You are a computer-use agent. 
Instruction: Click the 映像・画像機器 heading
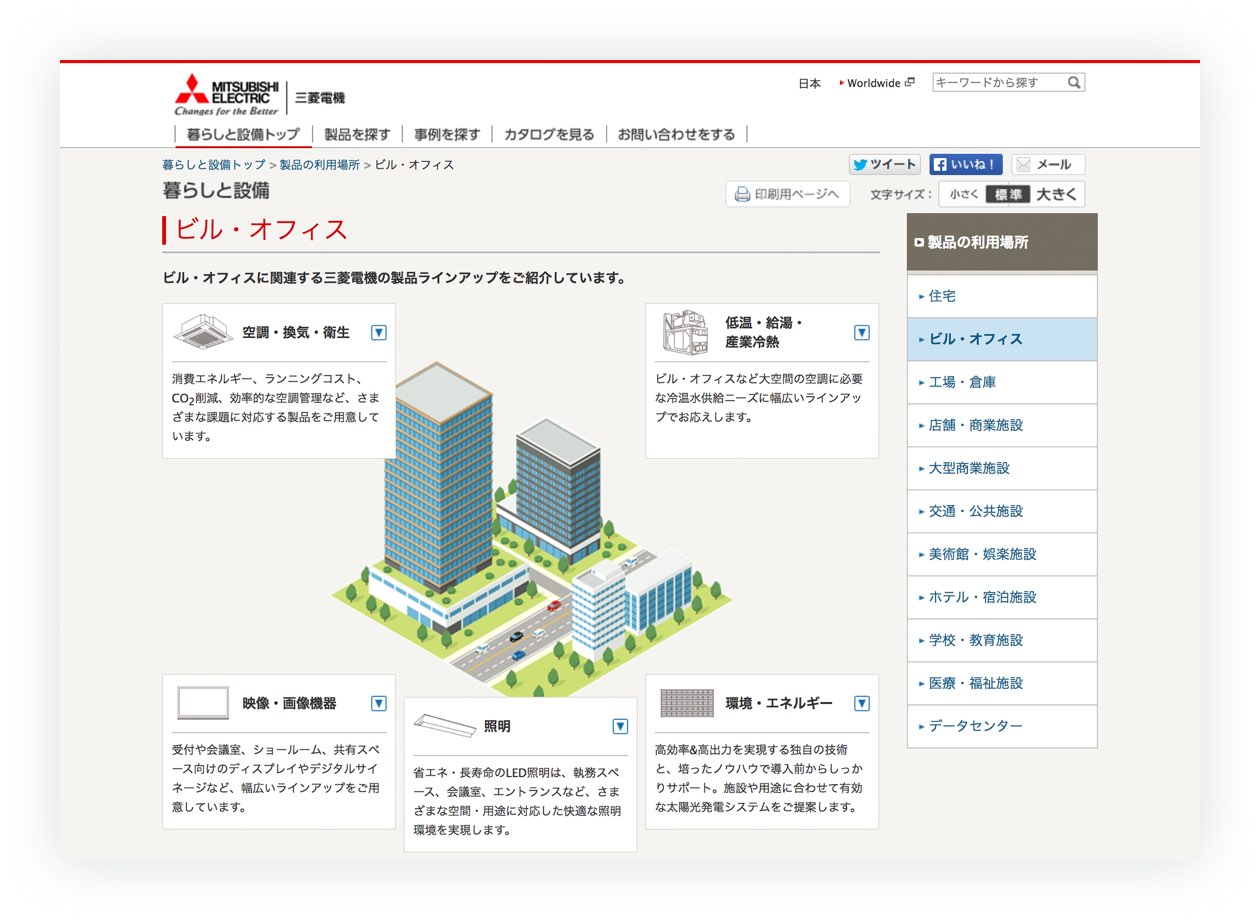pos(290,703)
